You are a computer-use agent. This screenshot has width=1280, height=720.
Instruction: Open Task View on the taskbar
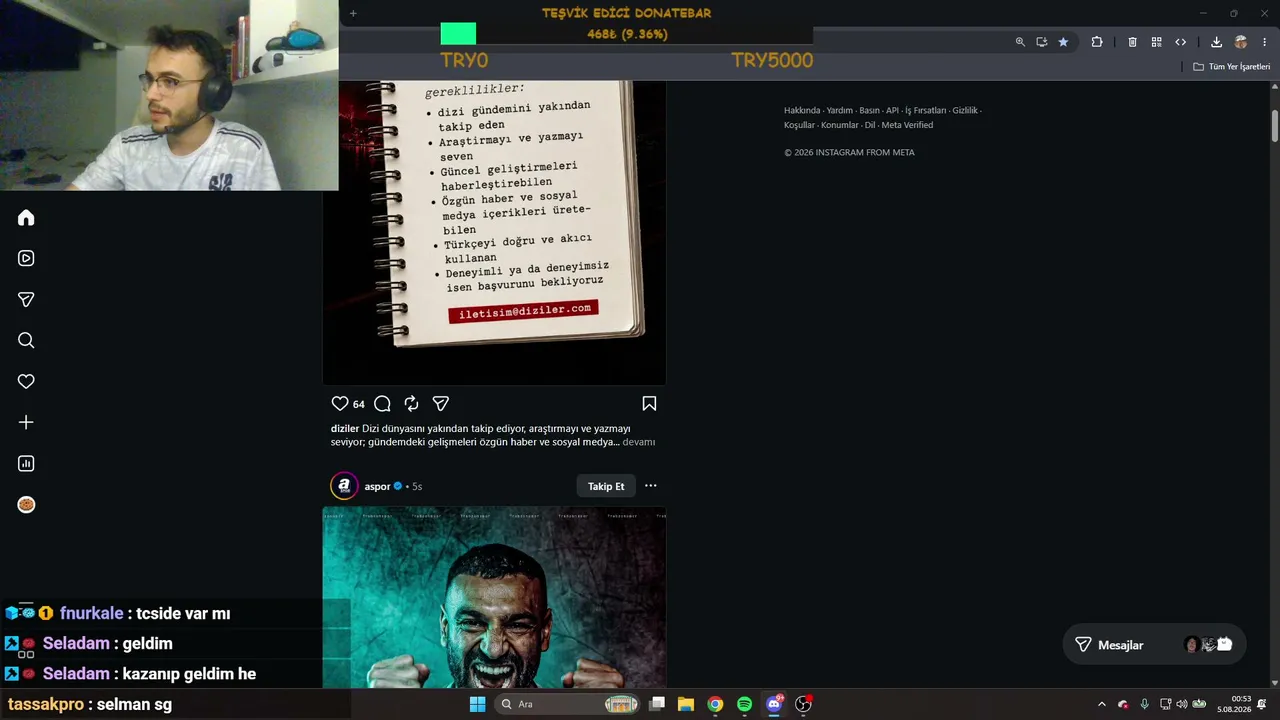(657, 704)
